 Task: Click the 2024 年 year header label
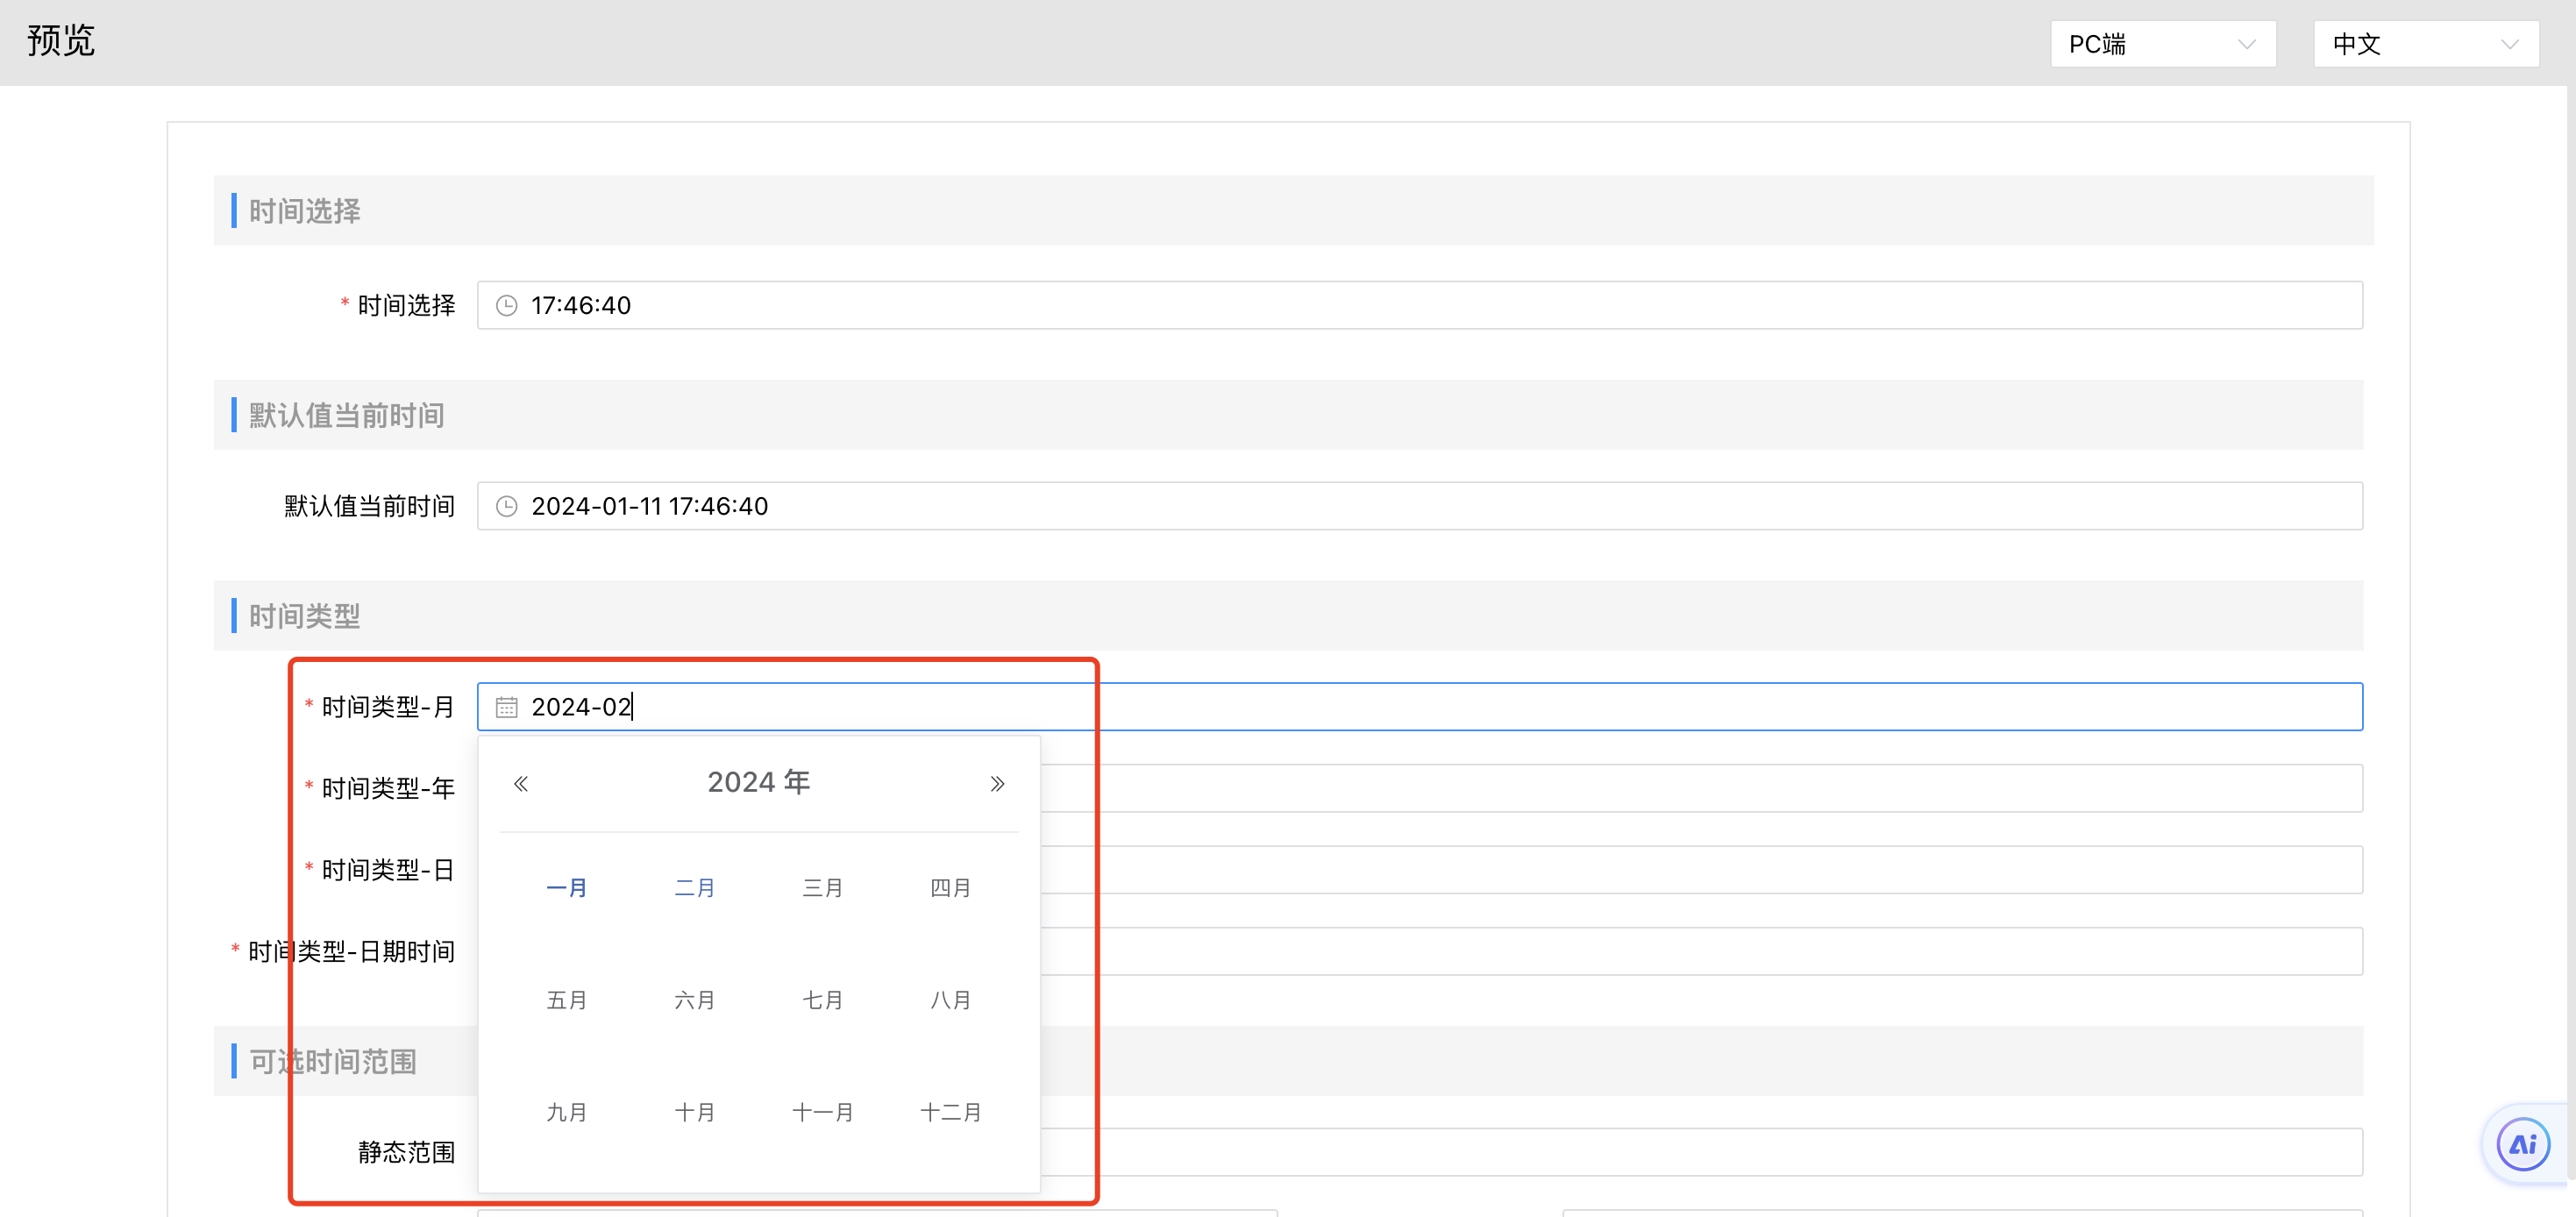(758, 782)
